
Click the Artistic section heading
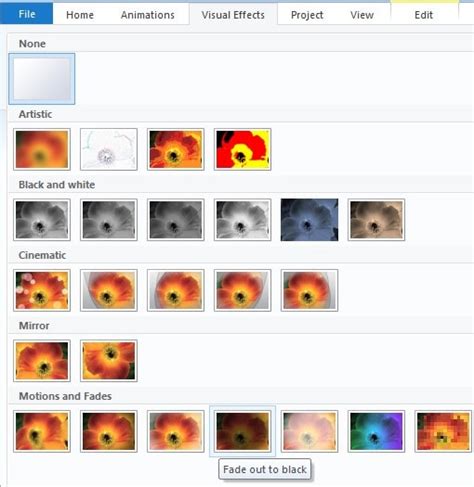pos(35,114)
